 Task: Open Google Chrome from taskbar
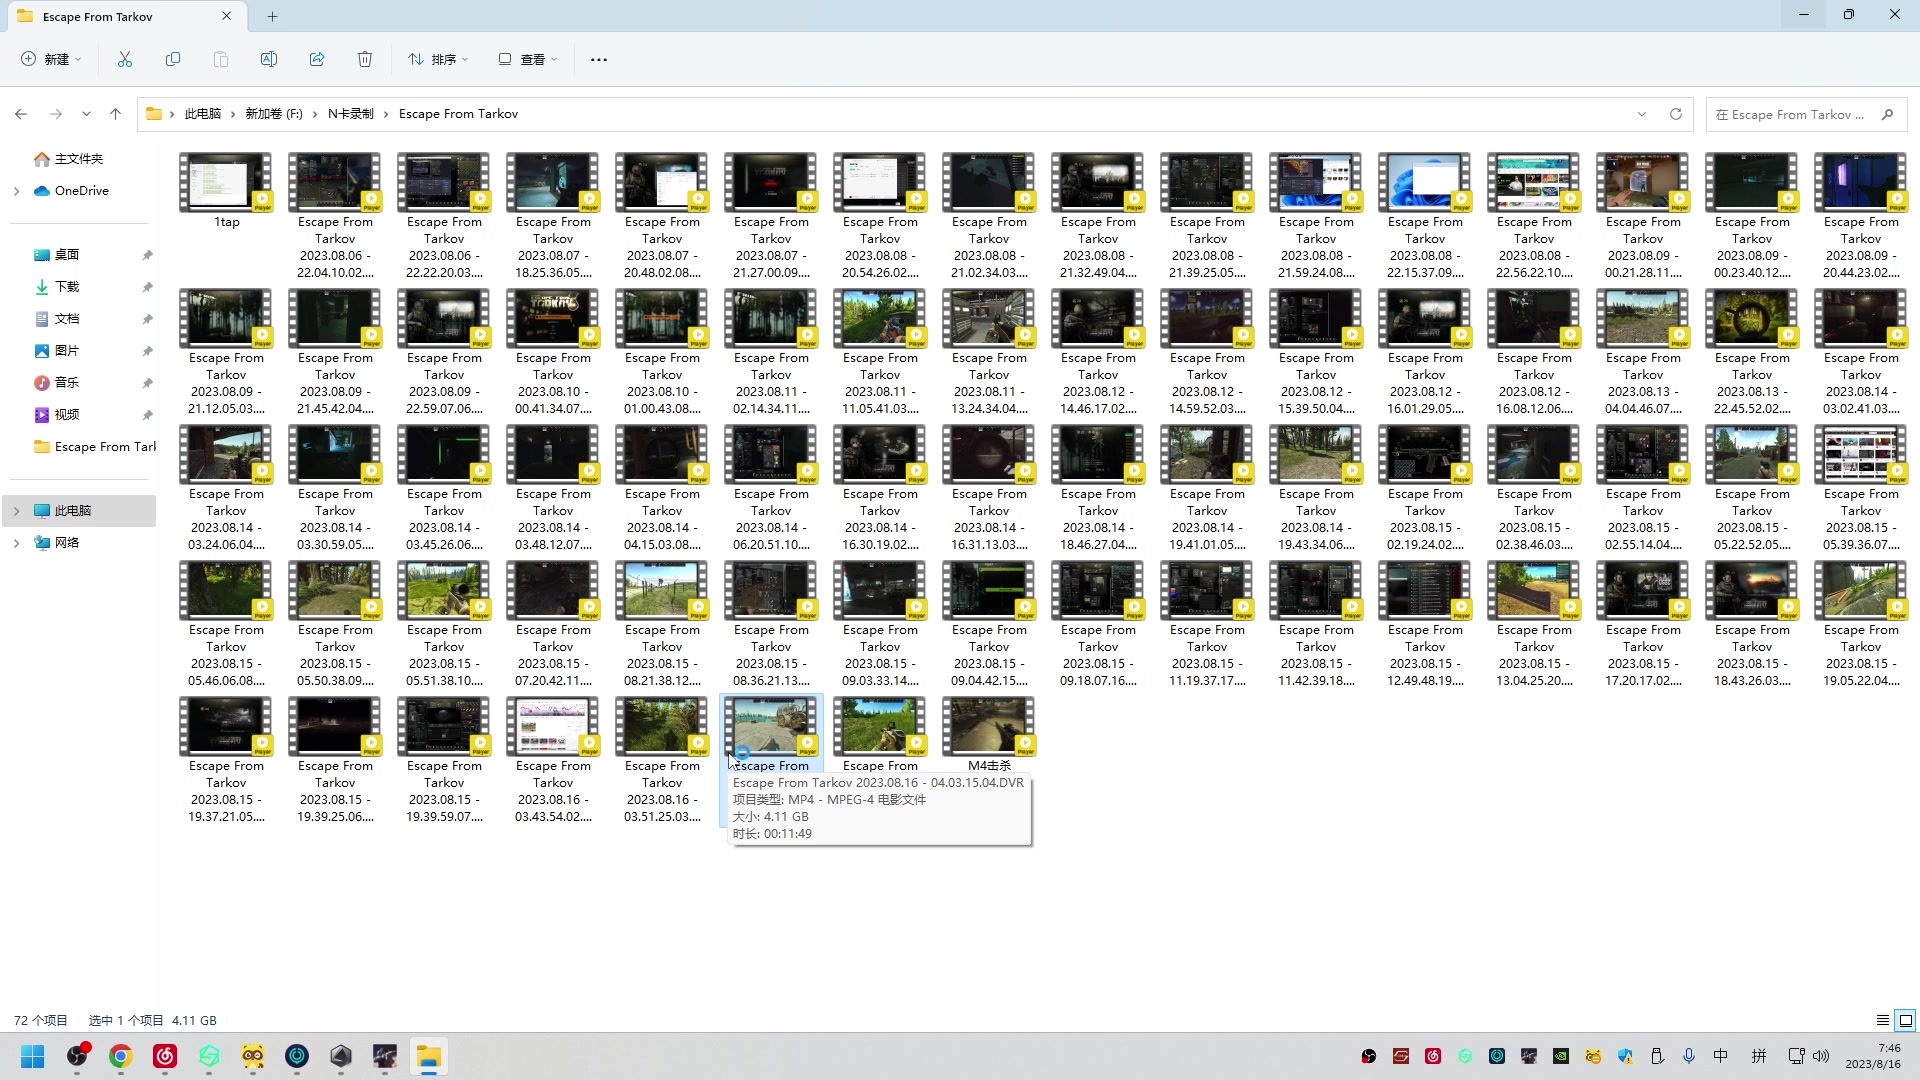[121, 1056]
